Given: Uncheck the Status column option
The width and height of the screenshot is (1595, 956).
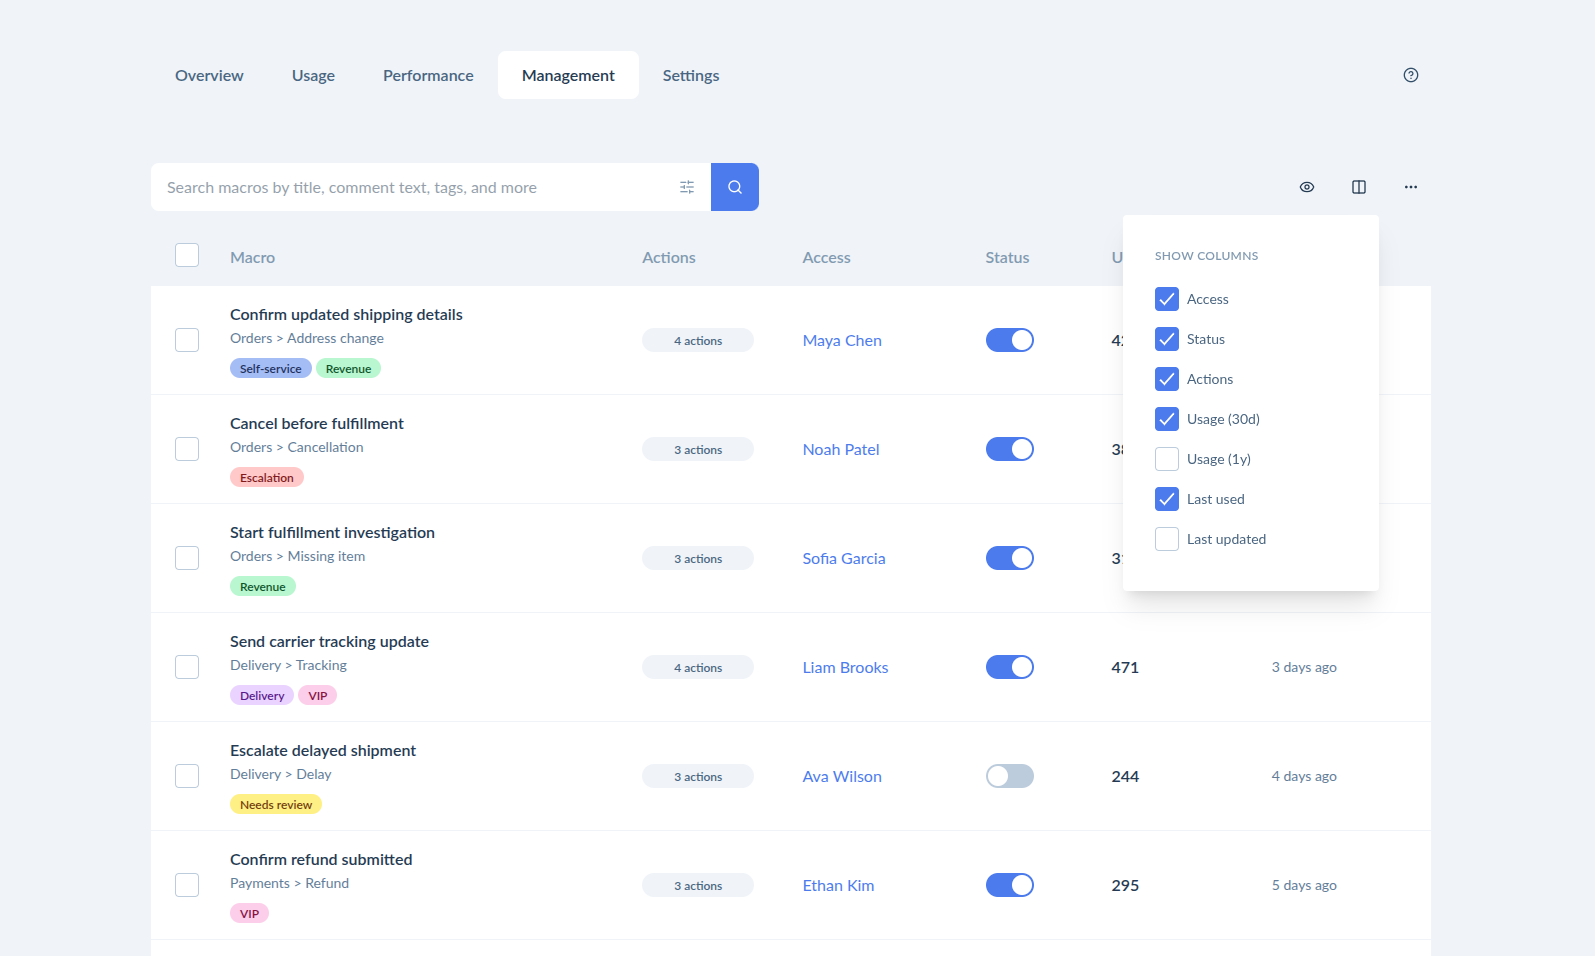Looking at the screenshot, I should click(1167, 339).
